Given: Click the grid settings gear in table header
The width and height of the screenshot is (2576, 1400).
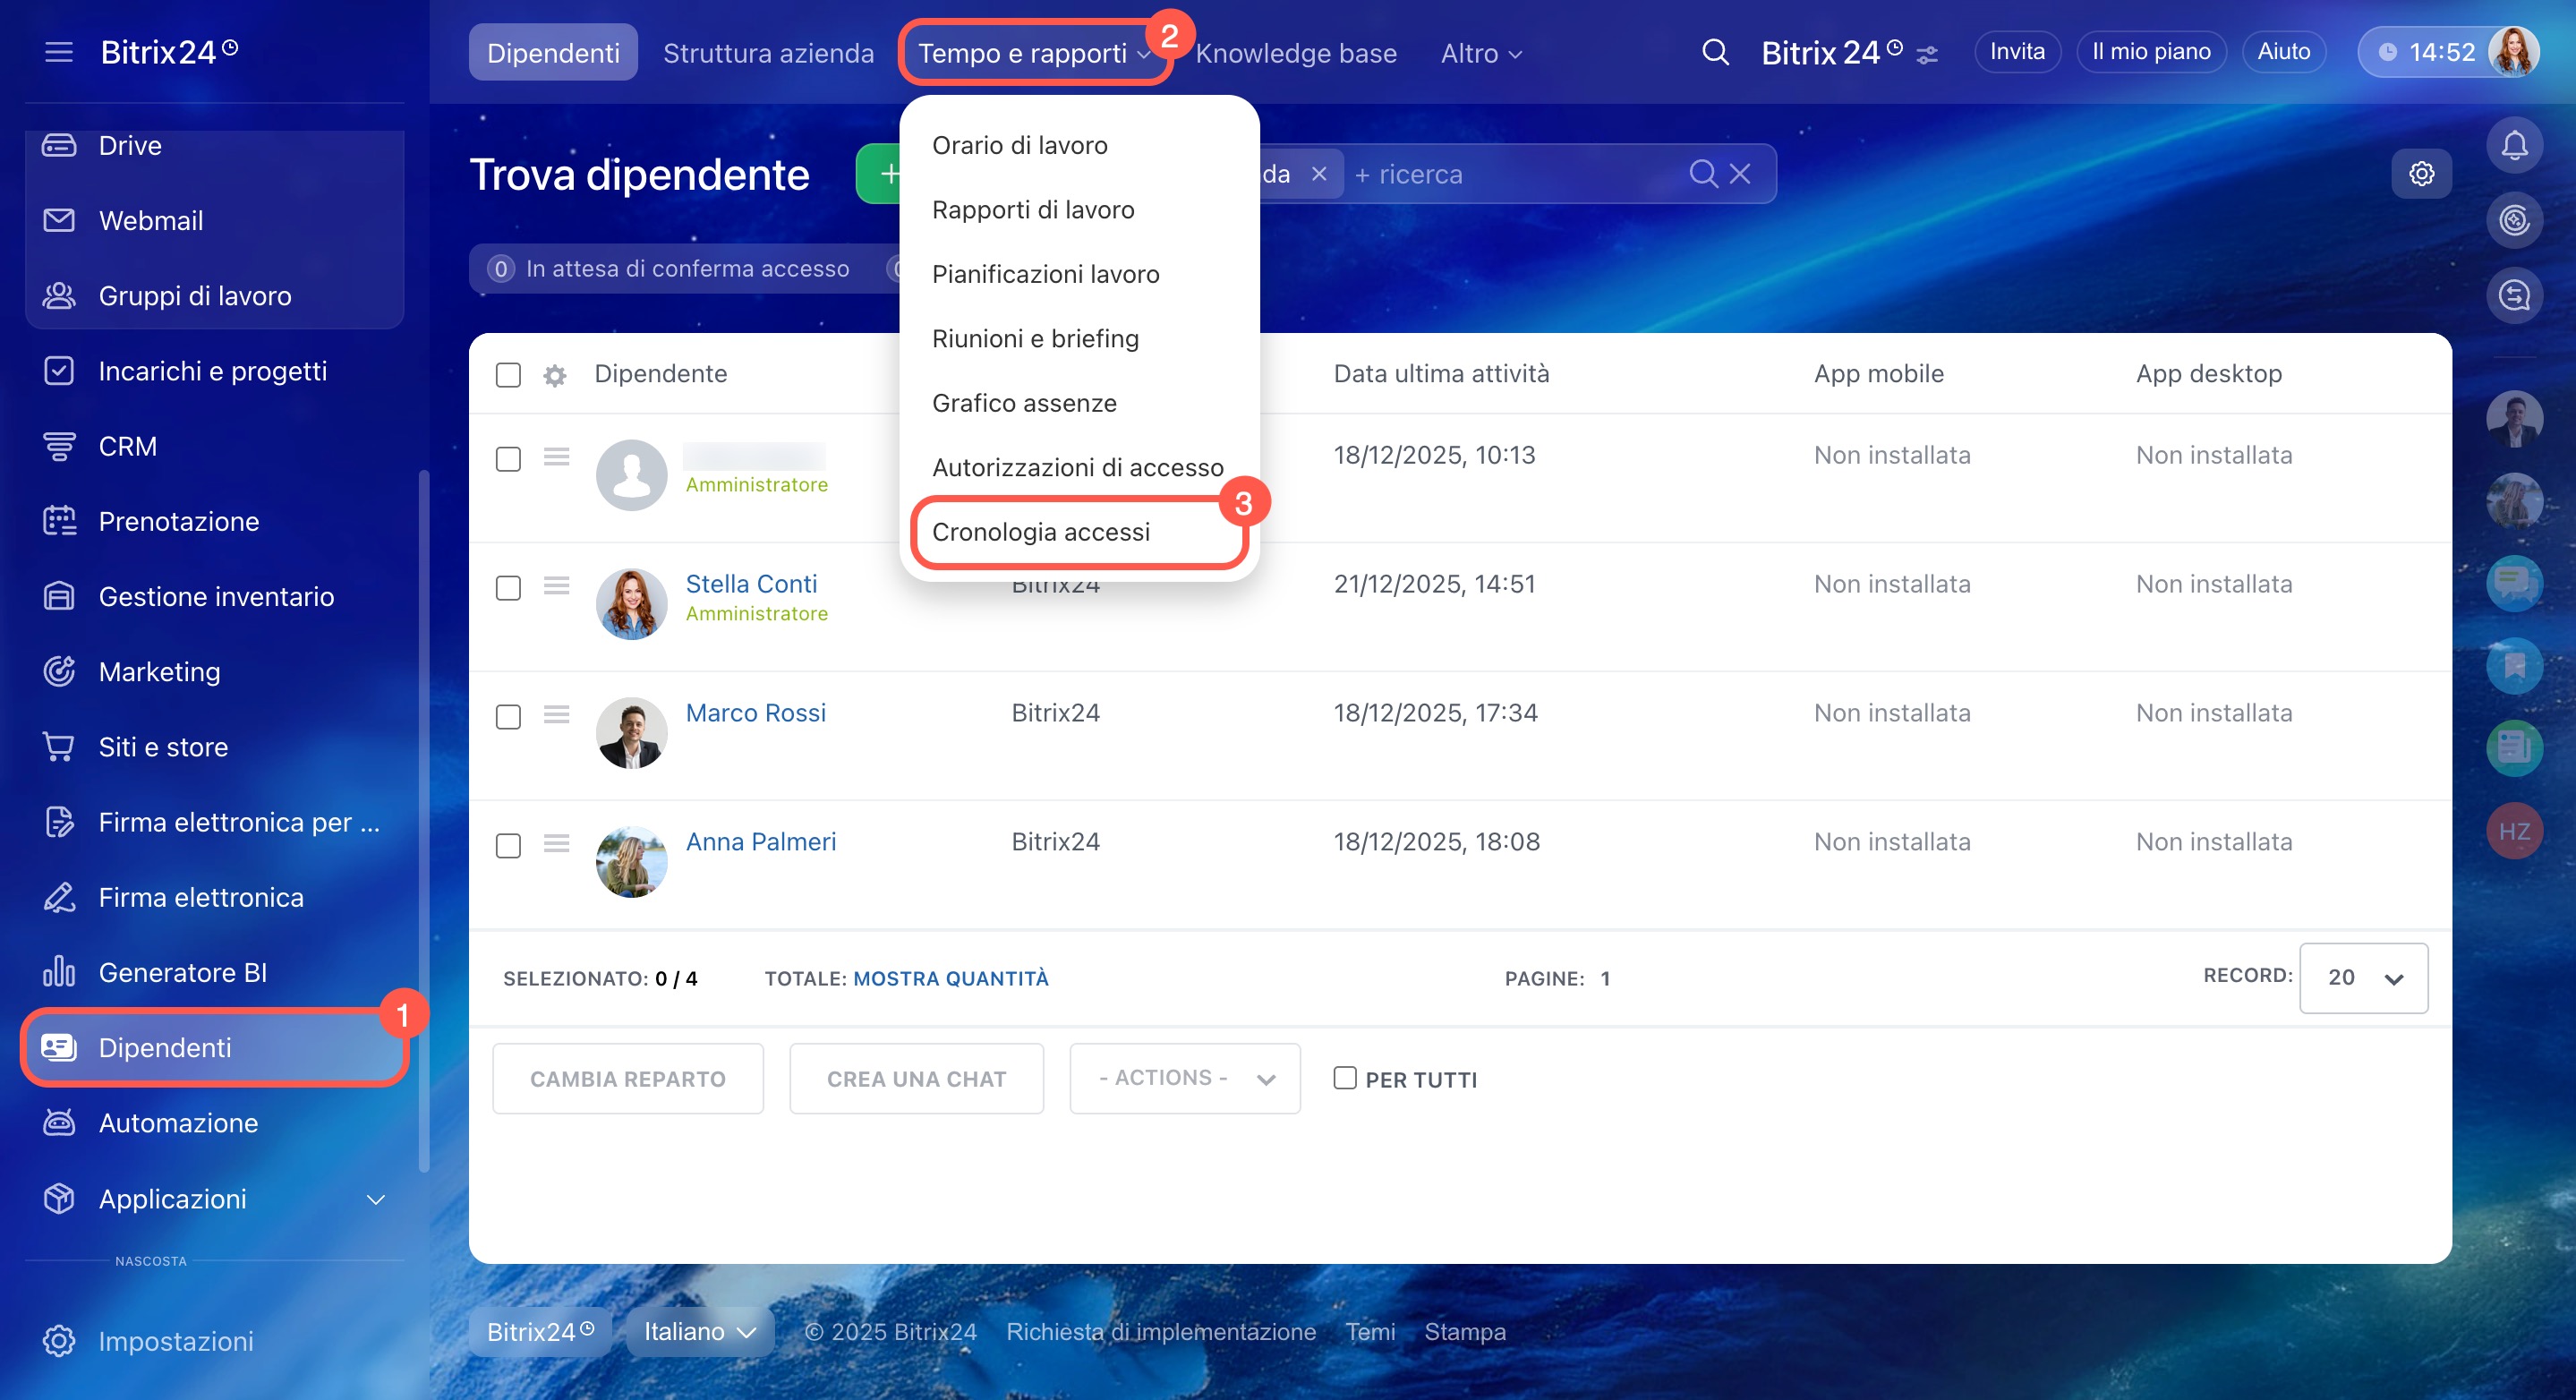Looking at the screenshot, I should coord(555,375).
